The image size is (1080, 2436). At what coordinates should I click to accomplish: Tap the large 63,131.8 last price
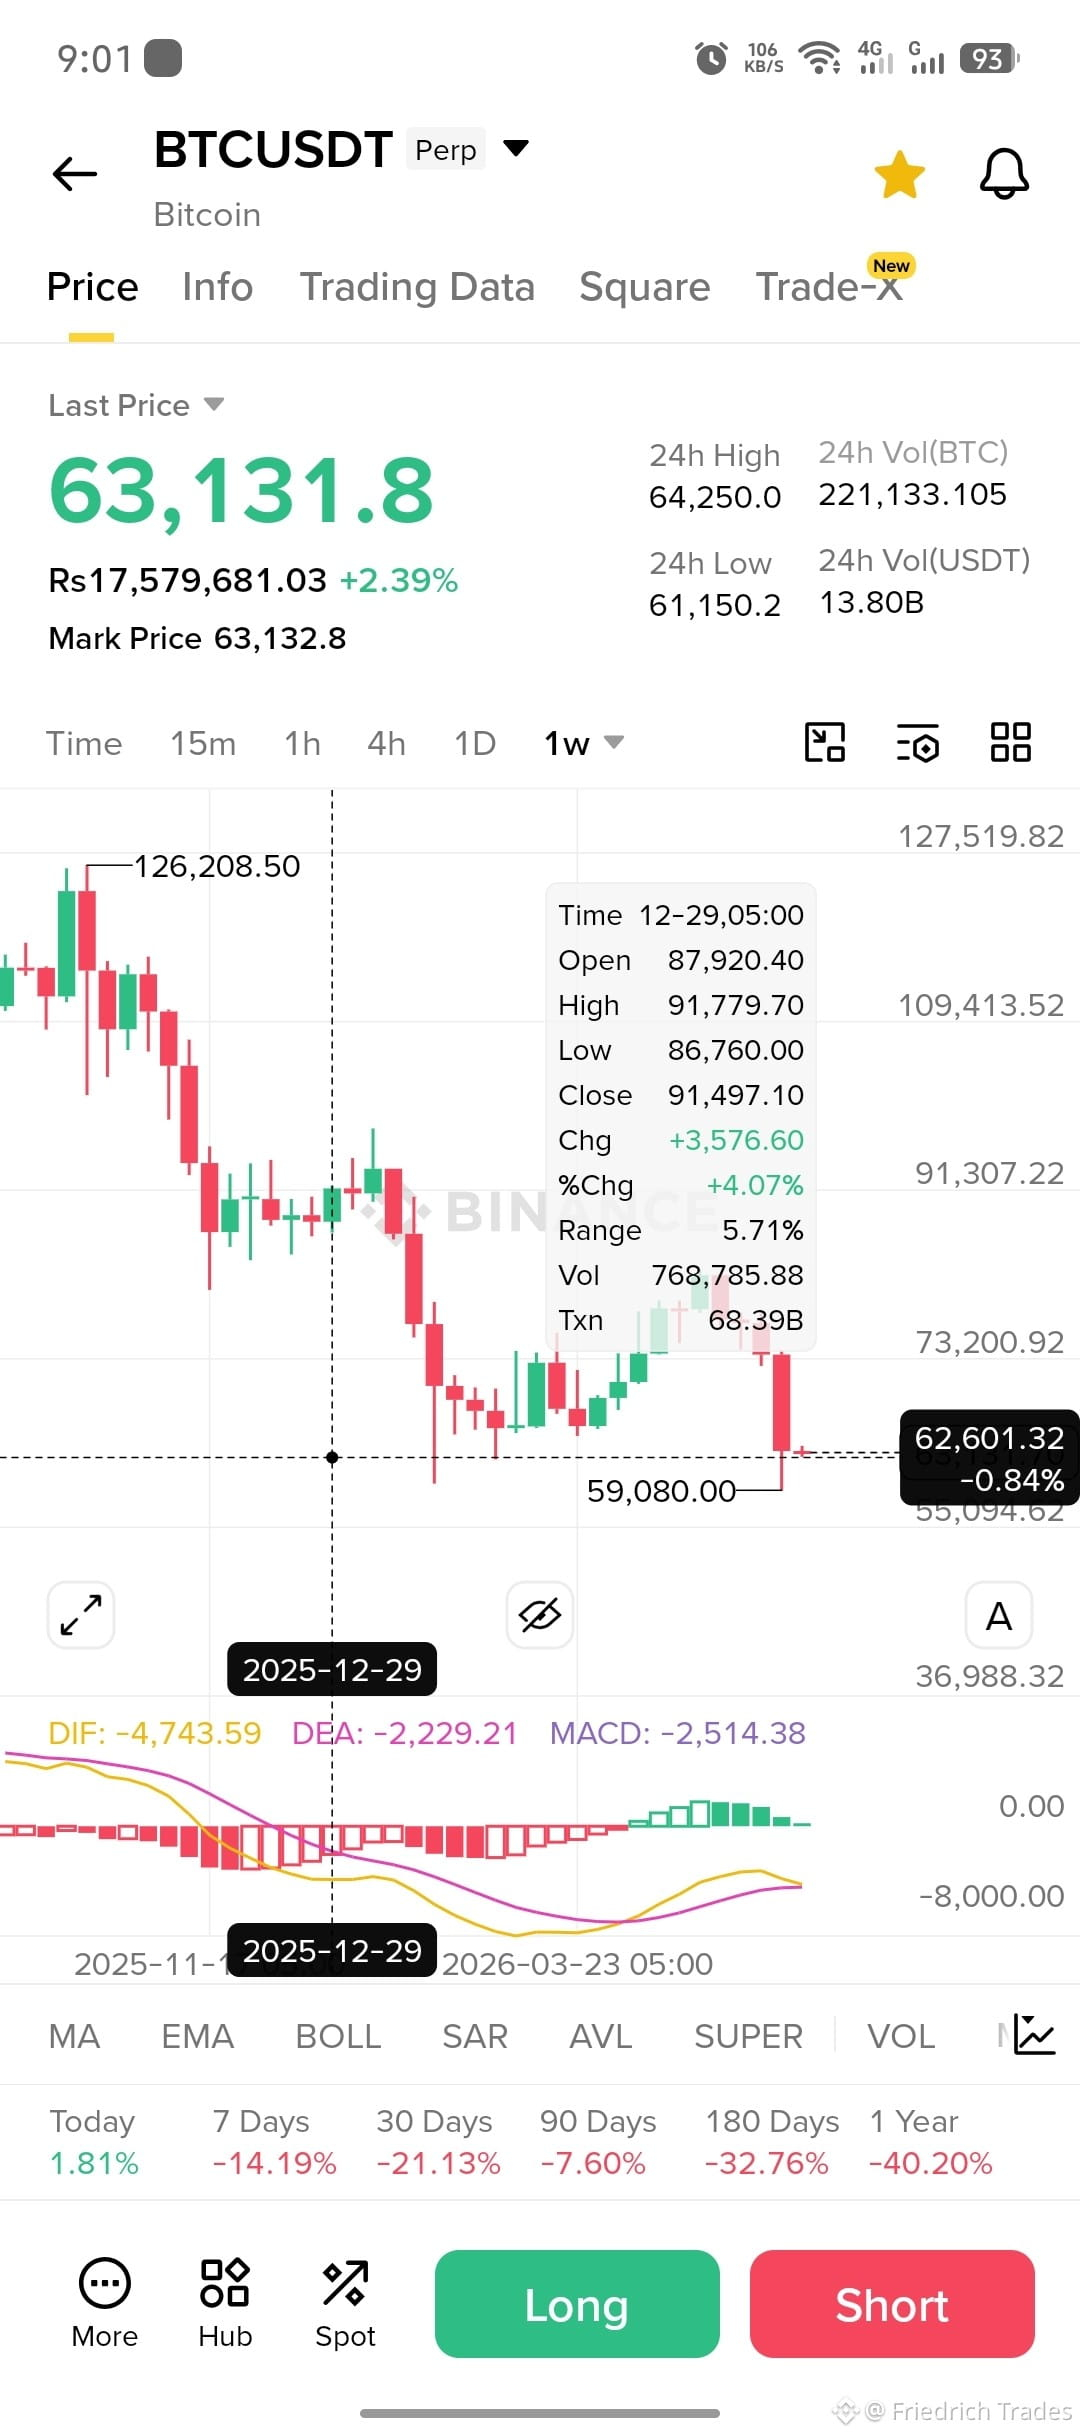(241, 491)
